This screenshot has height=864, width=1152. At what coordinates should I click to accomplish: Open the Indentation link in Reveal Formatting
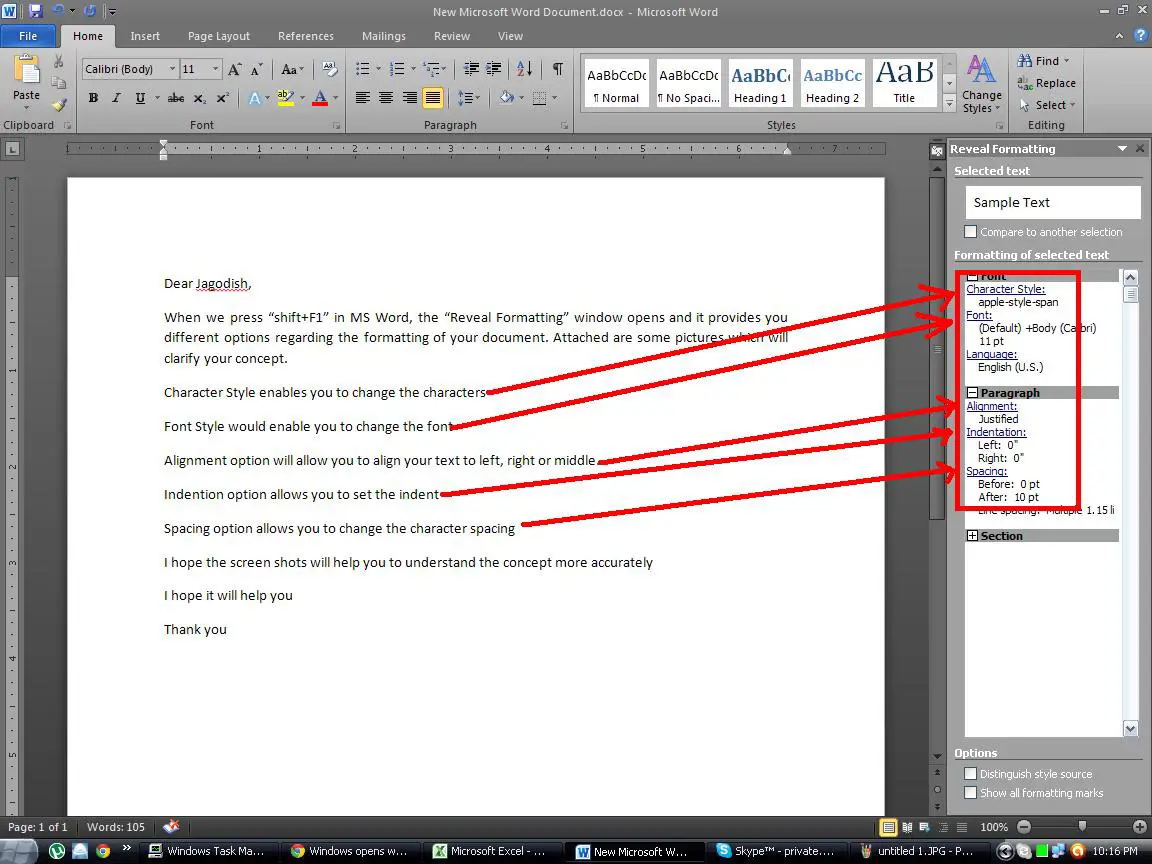[996, 432]
